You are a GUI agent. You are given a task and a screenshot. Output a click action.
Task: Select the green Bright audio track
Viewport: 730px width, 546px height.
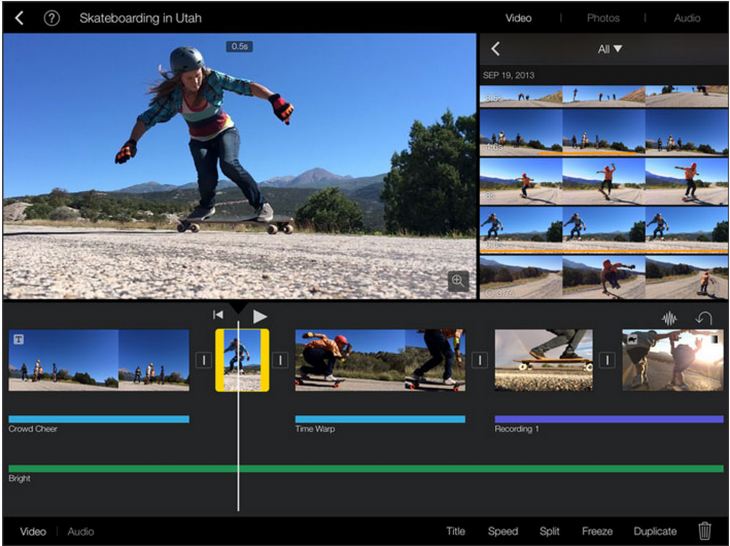click(x=365, y=468)
